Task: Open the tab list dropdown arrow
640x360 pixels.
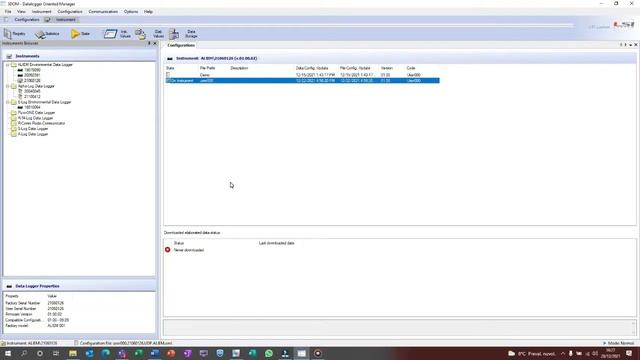Action: (631, 45)
